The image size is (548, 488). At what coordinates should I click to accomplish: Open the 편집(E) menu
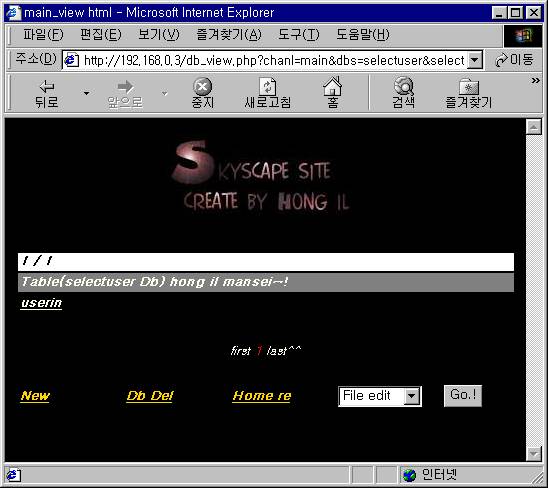(x=101, y=34)
